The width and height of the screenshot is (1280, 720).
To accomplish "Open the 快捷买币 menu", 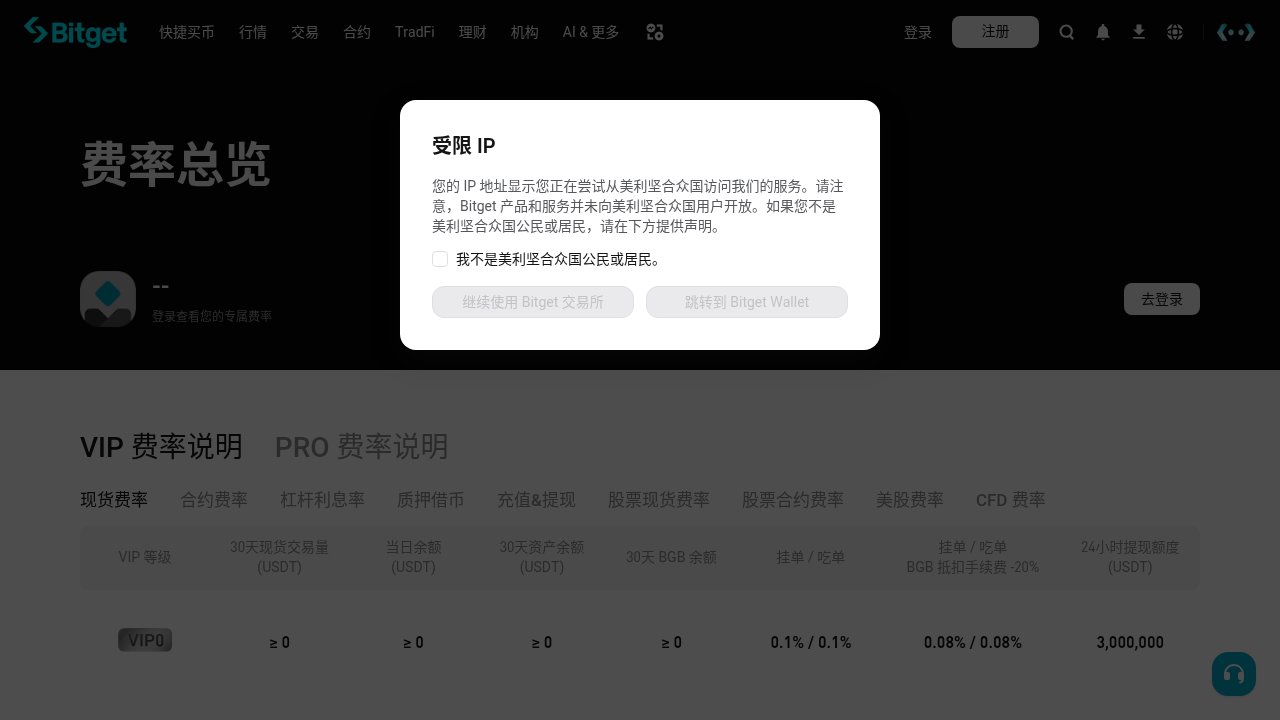I will (187, 32).
